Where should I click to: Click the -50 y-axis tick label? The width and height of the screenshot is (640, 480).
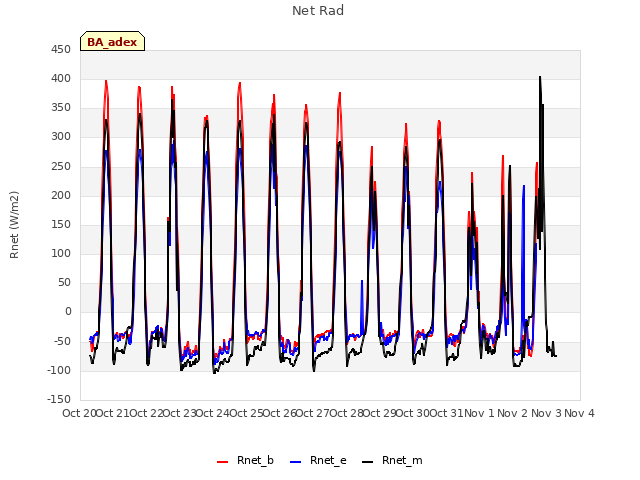pos(62,341)
